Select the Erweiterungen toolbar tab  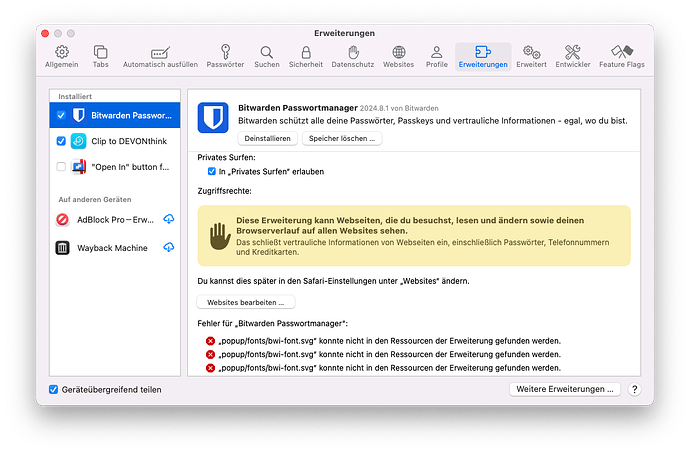tap(483, 56)
